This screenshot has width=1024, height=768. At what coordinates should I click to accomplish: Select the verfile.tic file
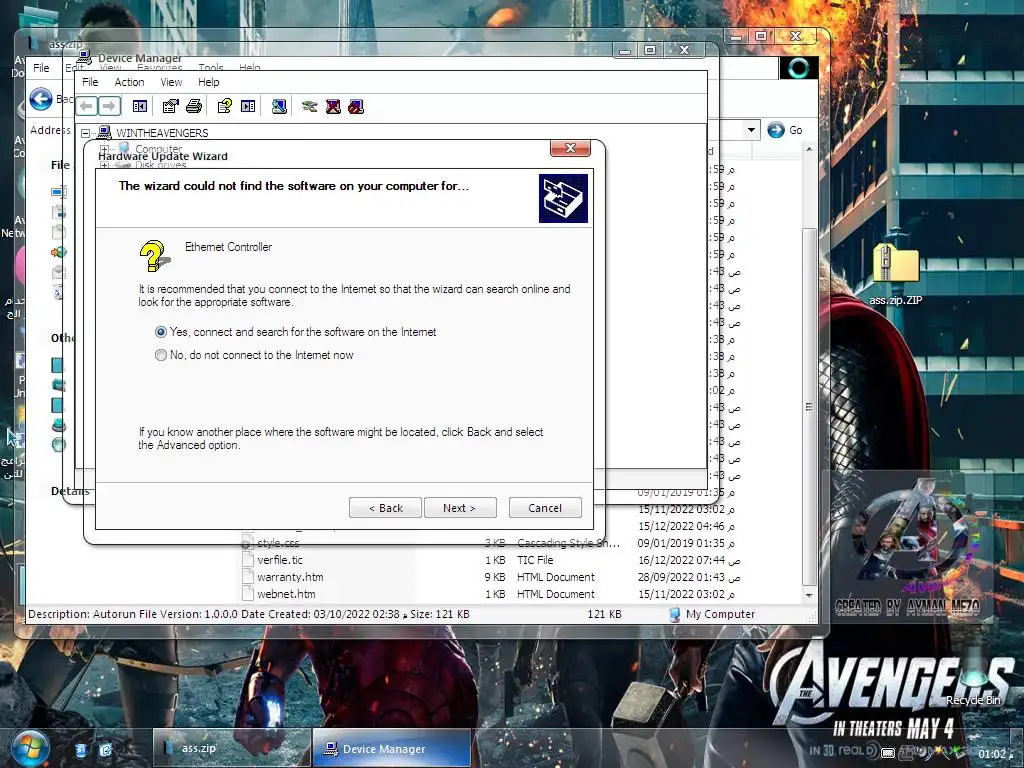pos(280,560)
